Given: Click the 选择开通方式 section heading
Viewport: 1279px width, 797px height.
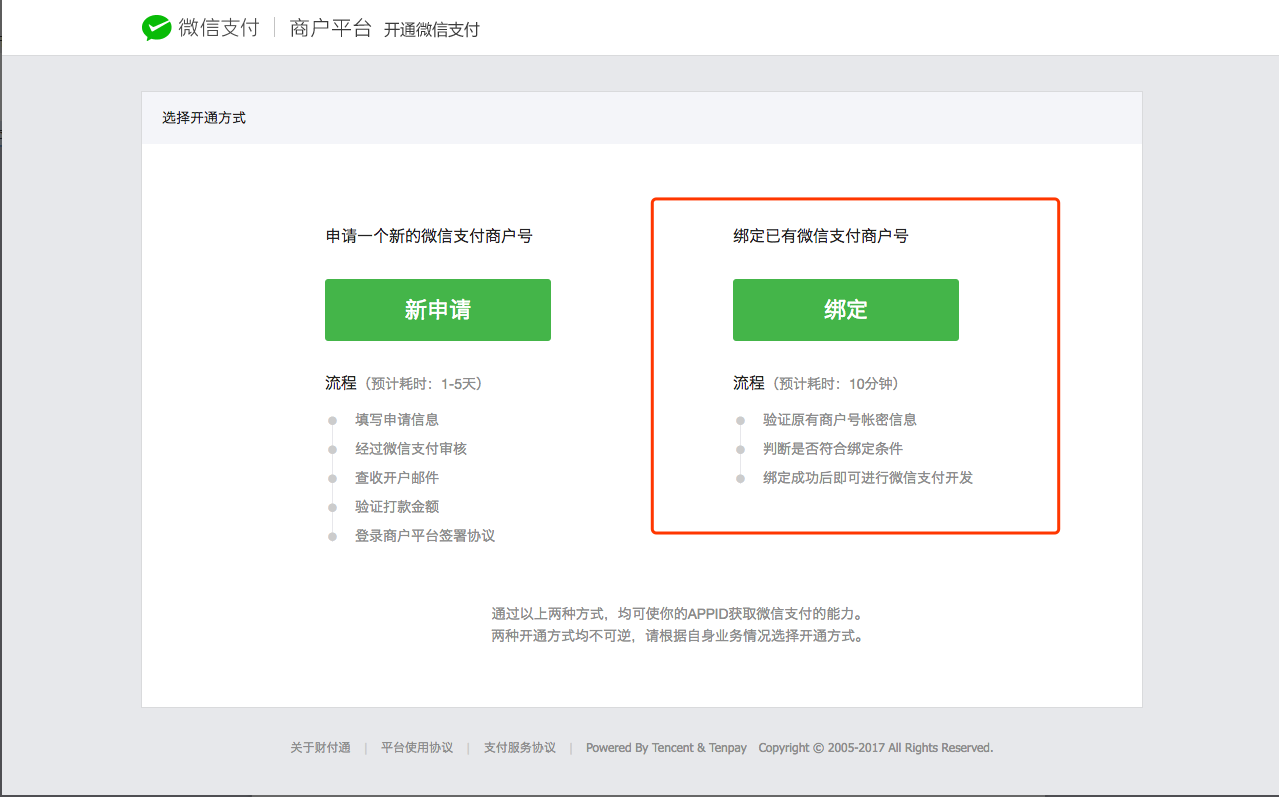Looking at the screenshot, I should [x=204, y=118].
